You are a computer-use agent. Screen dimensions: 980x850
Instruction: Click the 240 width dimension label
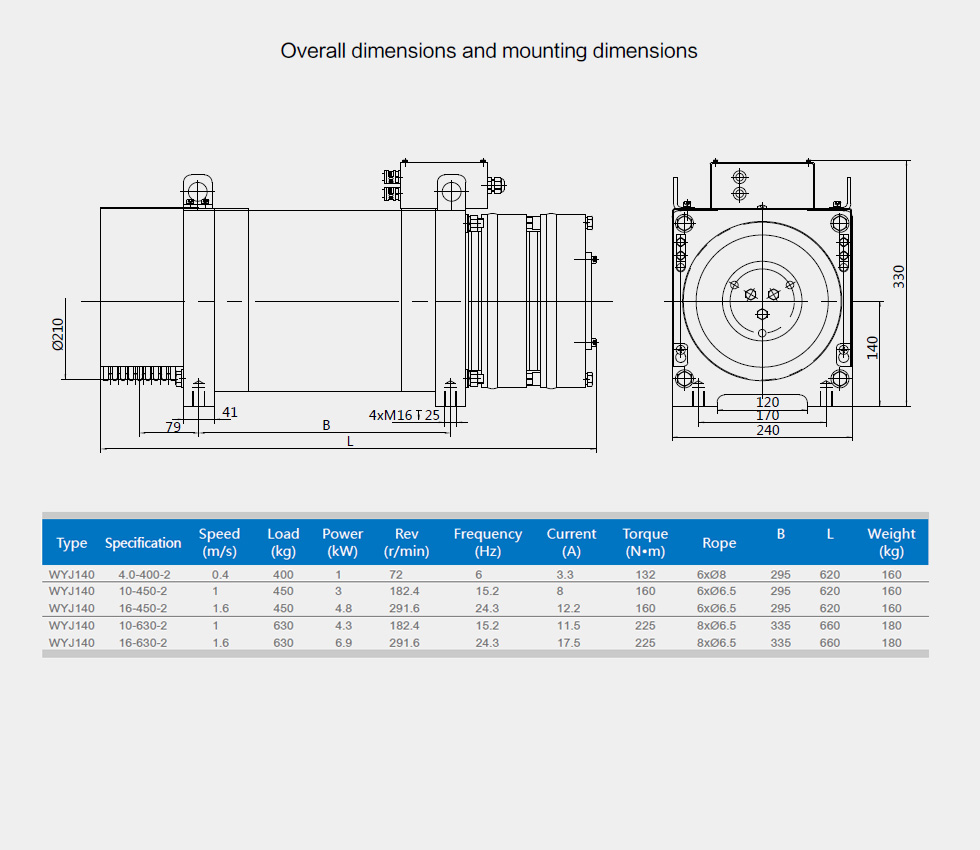[x=768, y=431]
